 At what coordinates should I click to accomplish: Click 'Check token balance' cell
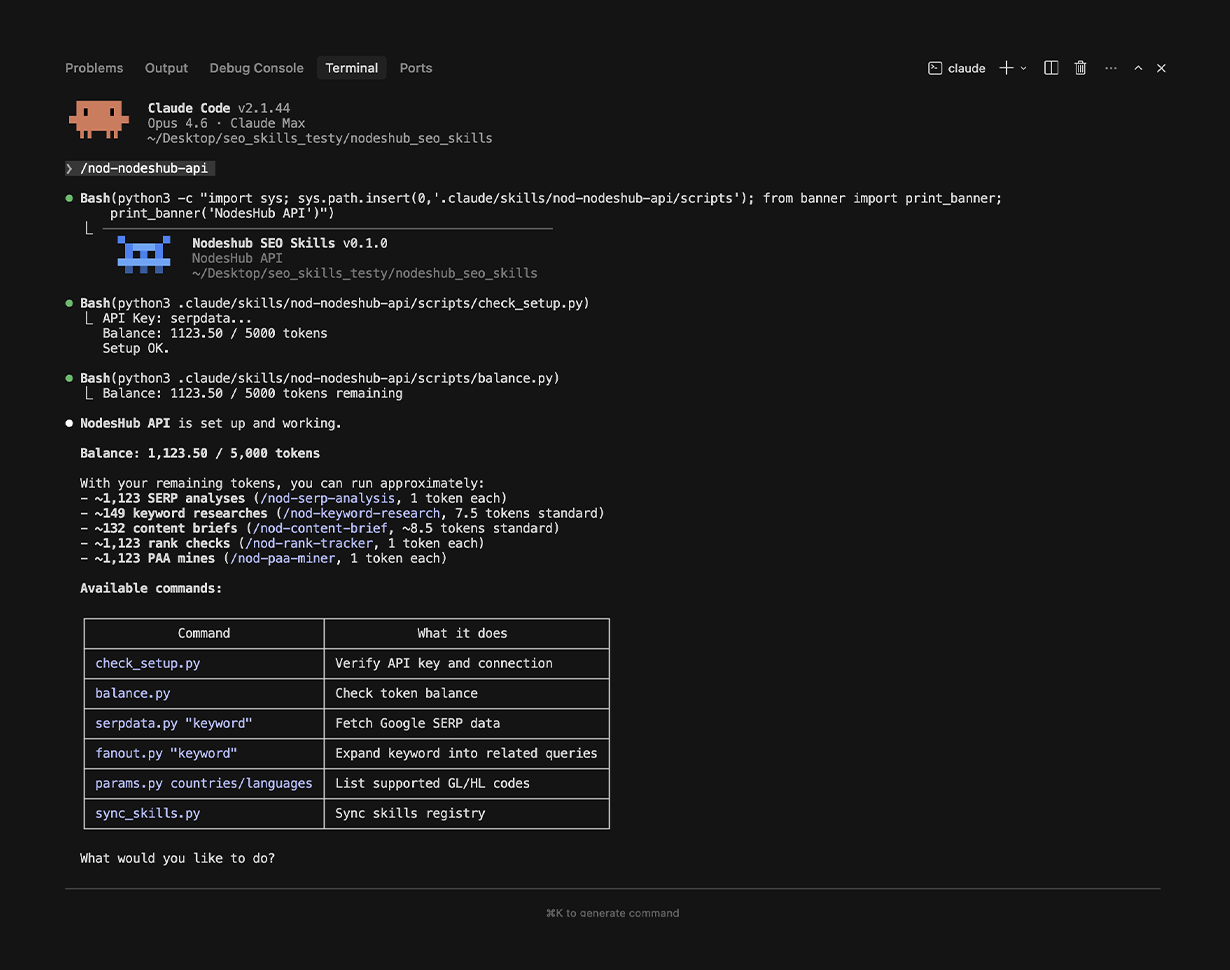466,693
